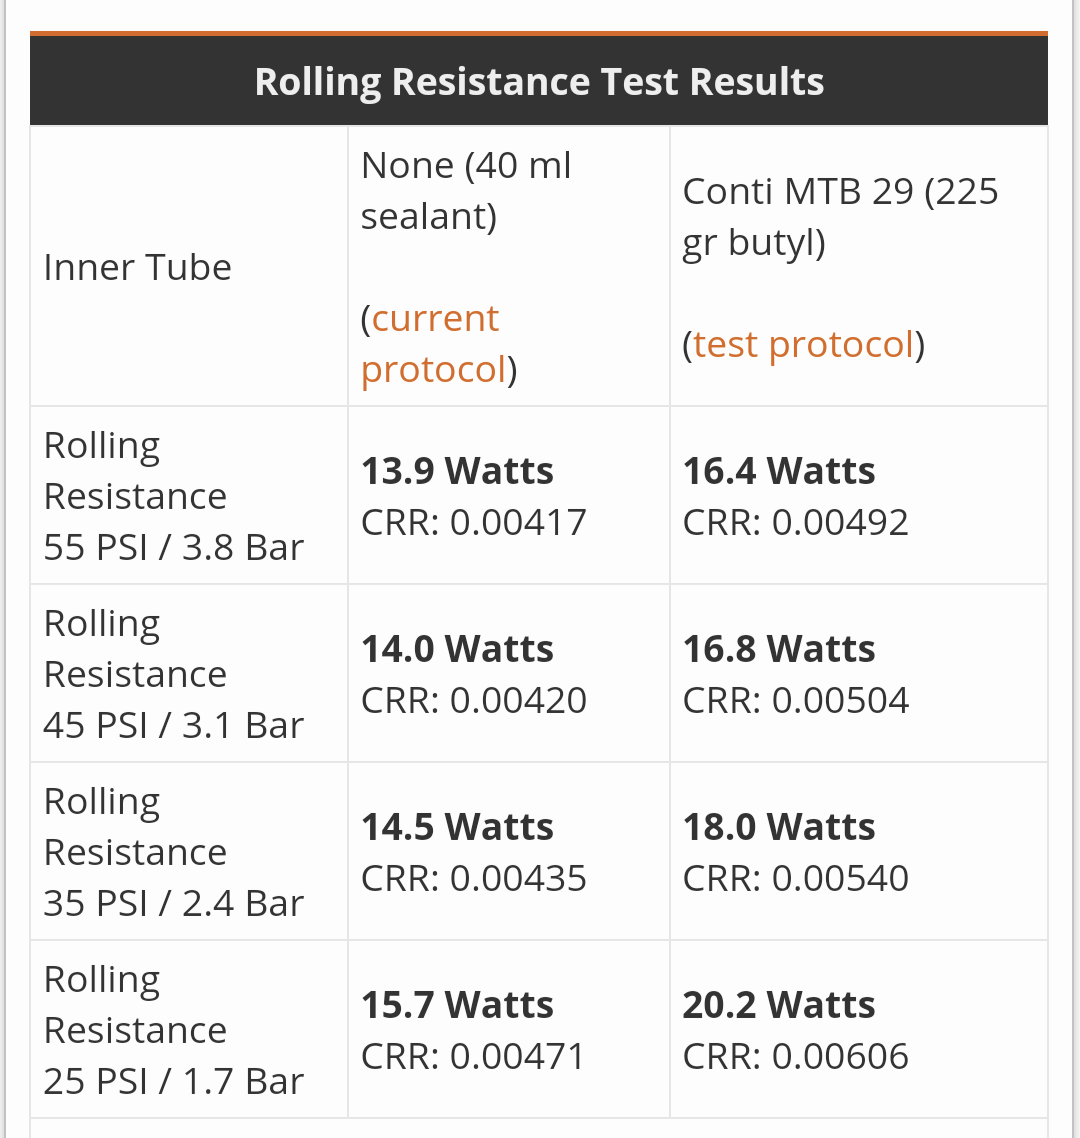Screen dimensions: 1080x1138
Task: Click the 18.0 Watts value
Action: (x=779, y=827)
